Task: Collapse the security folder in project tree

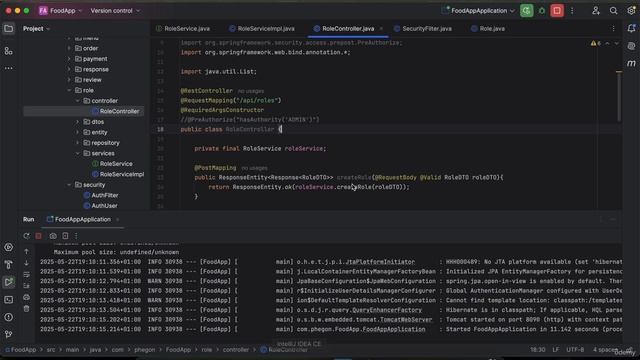Action: [69, 185]
